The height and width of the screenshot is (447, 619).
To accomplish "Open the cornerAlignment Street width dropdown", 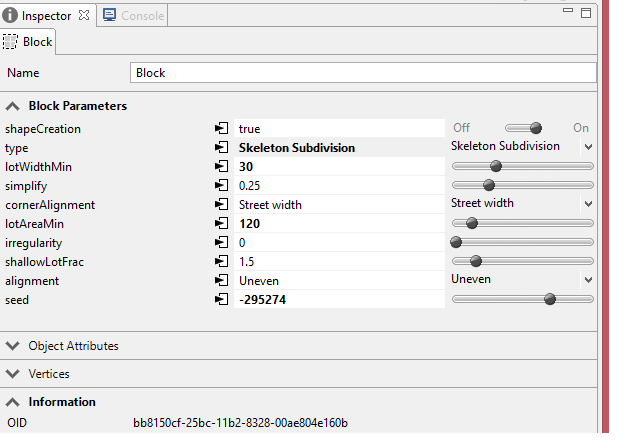I will (x=521, y=204).
